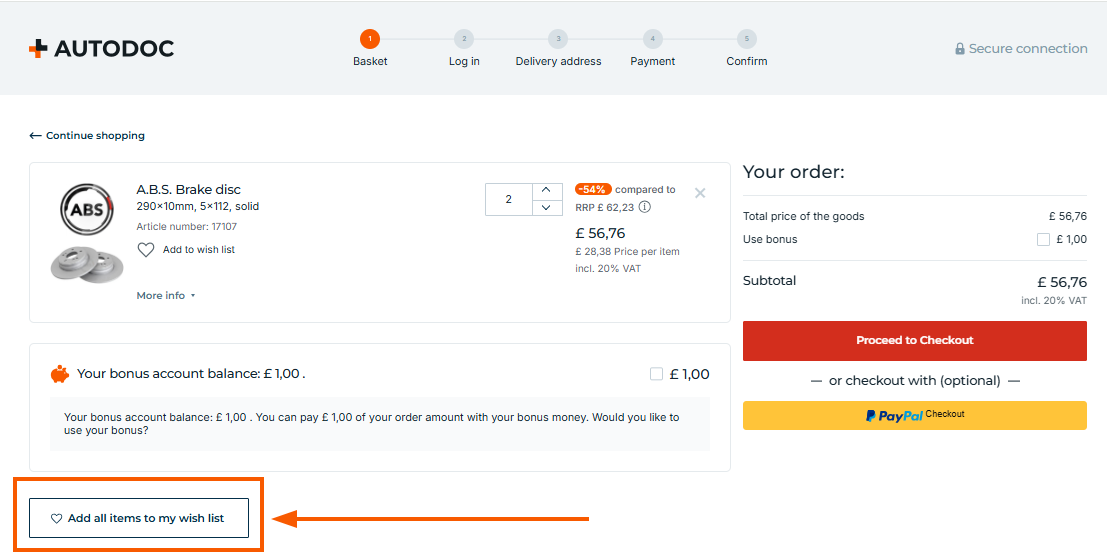The width and height of the screenshot is (1107, 554).
Task: Decrease brake disc quantity
Action: click(546, 207)
